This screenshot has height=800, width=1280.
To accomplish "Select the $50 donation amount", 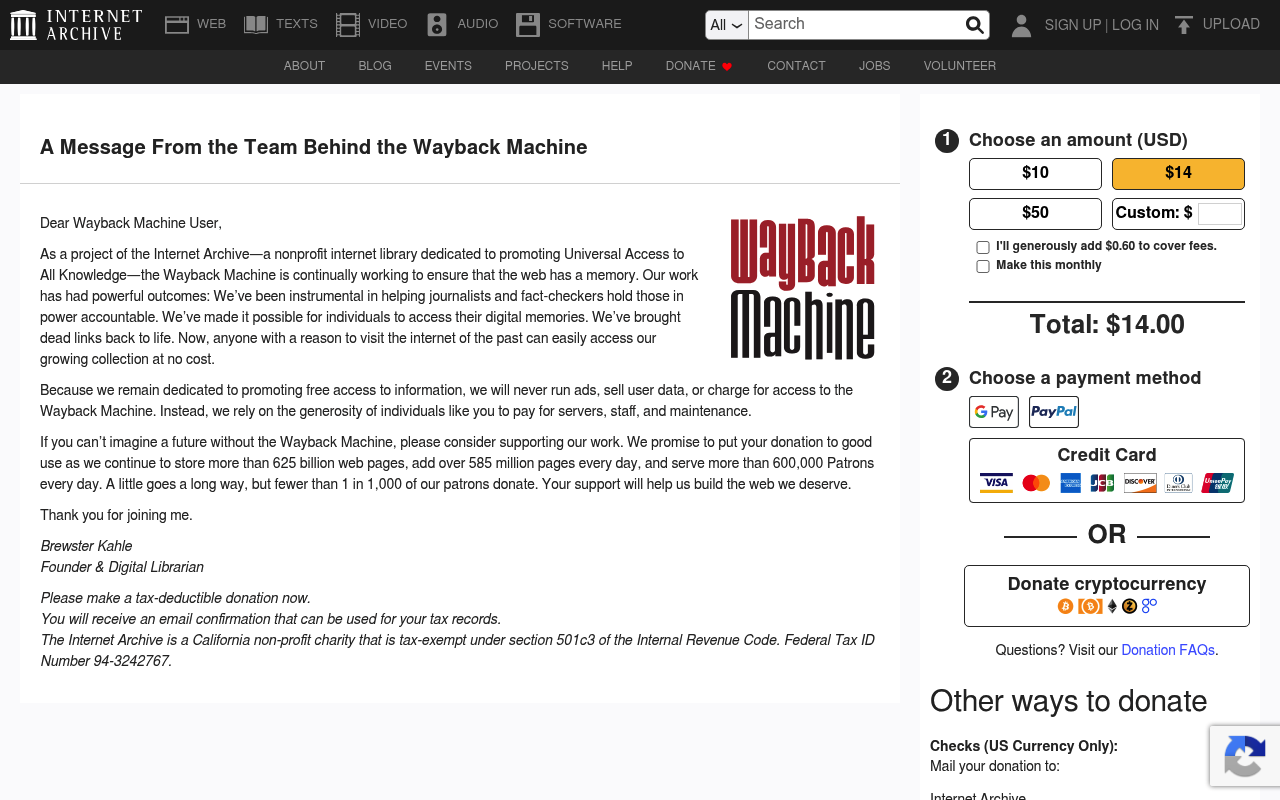I will click(x=1035, y=213).
